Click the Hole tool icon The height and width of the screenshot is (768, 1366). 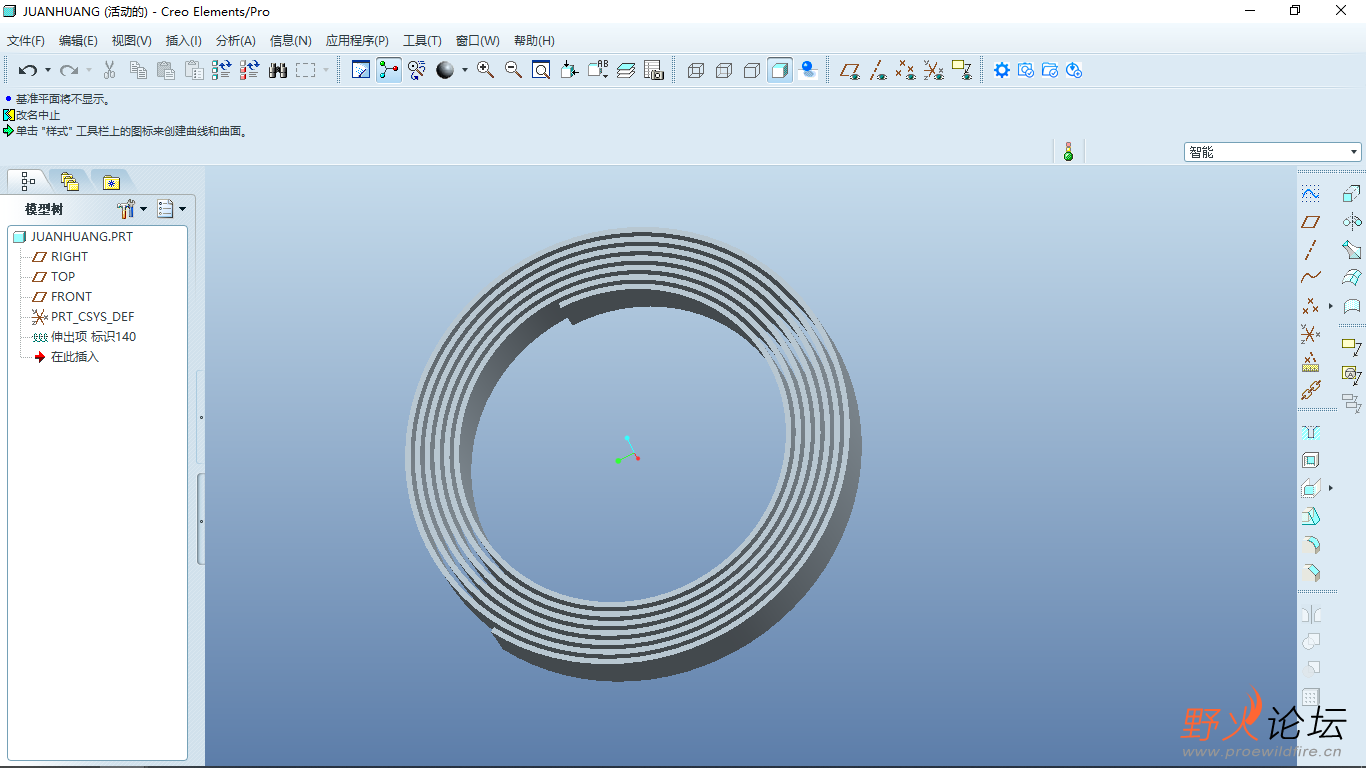coord(1310,432)
